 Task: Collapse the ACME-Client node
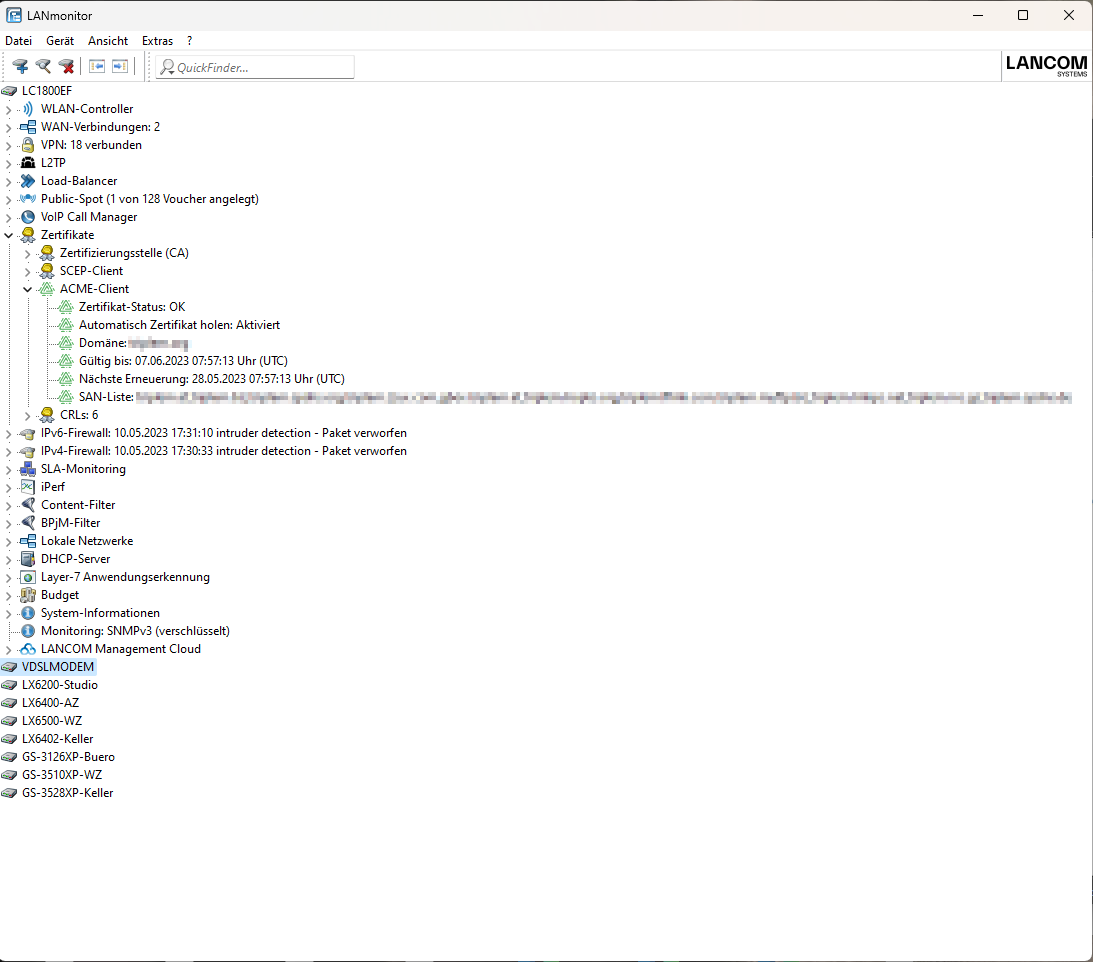(28, 289)
